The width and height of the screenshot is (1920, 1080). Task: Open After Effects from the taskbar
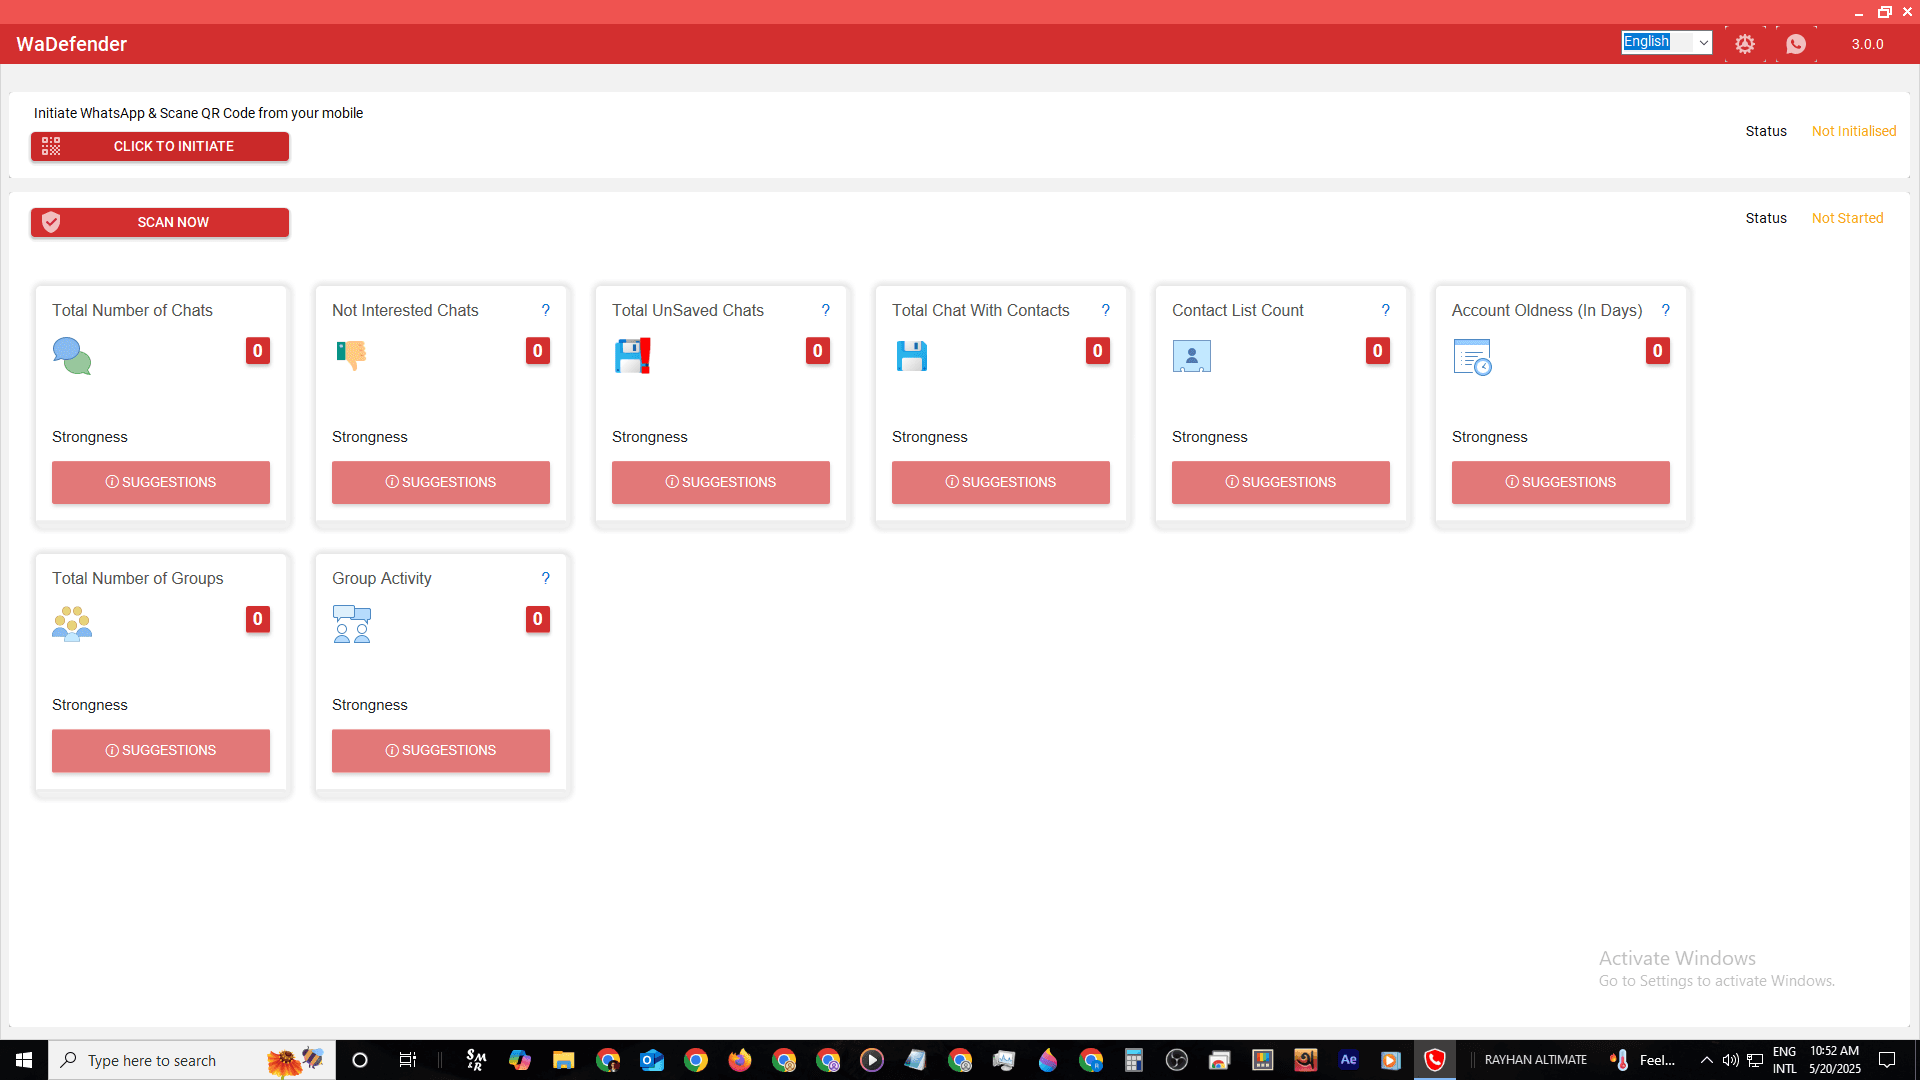click(1348, 1060)
